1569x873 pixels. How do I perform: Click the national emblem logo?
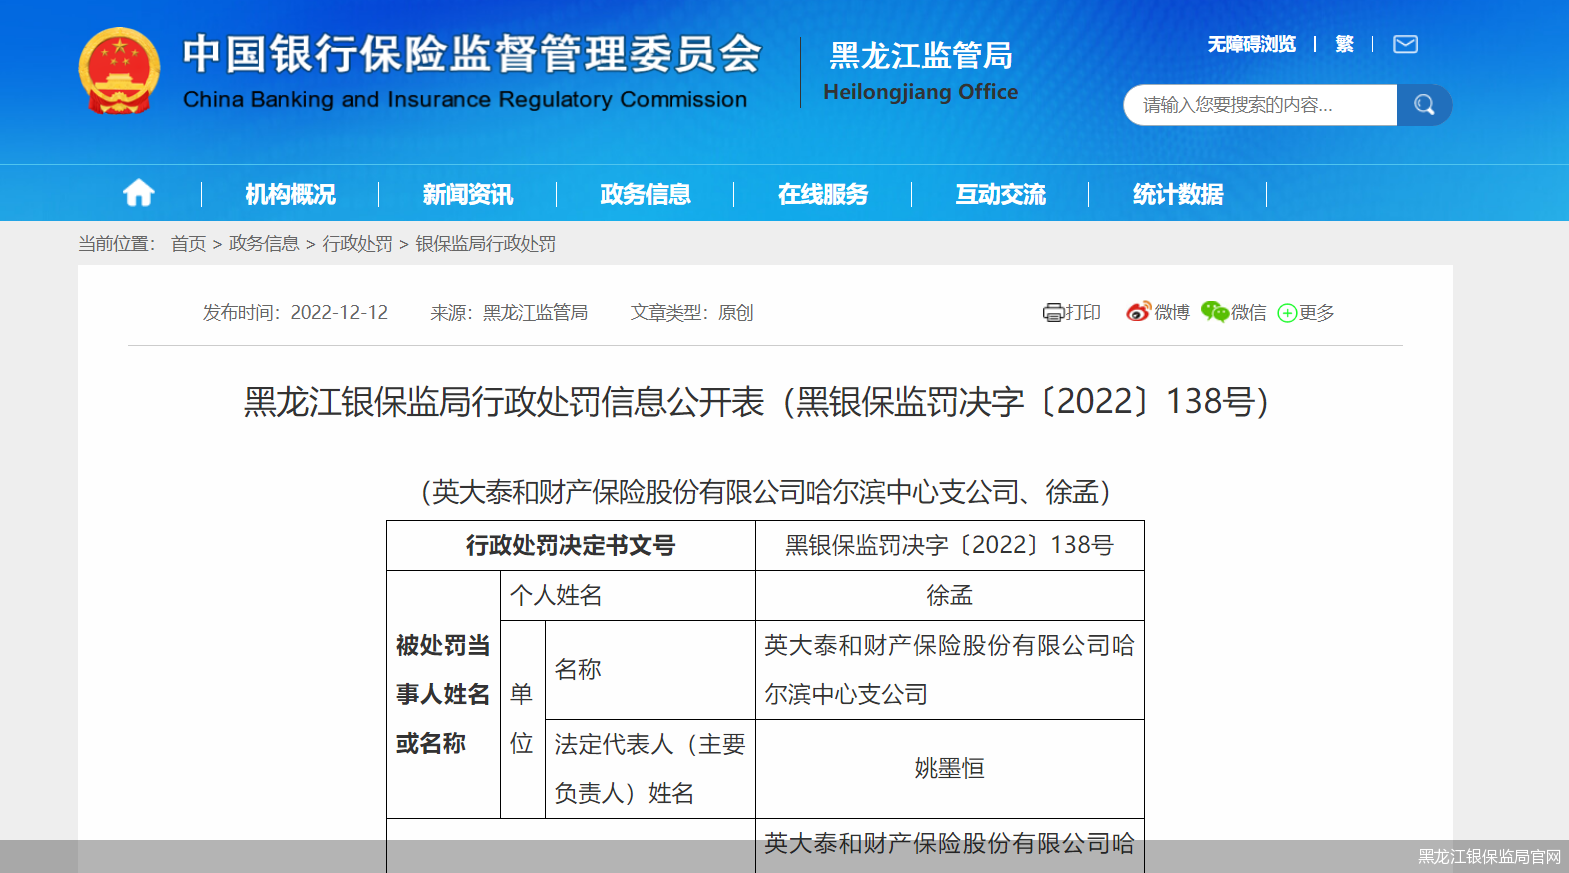tap(119, 71)
